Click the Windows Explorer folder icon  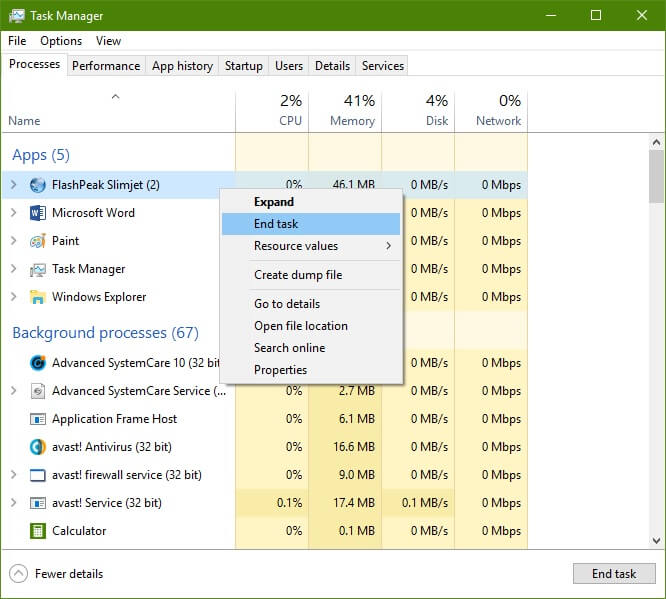[37, 297]
